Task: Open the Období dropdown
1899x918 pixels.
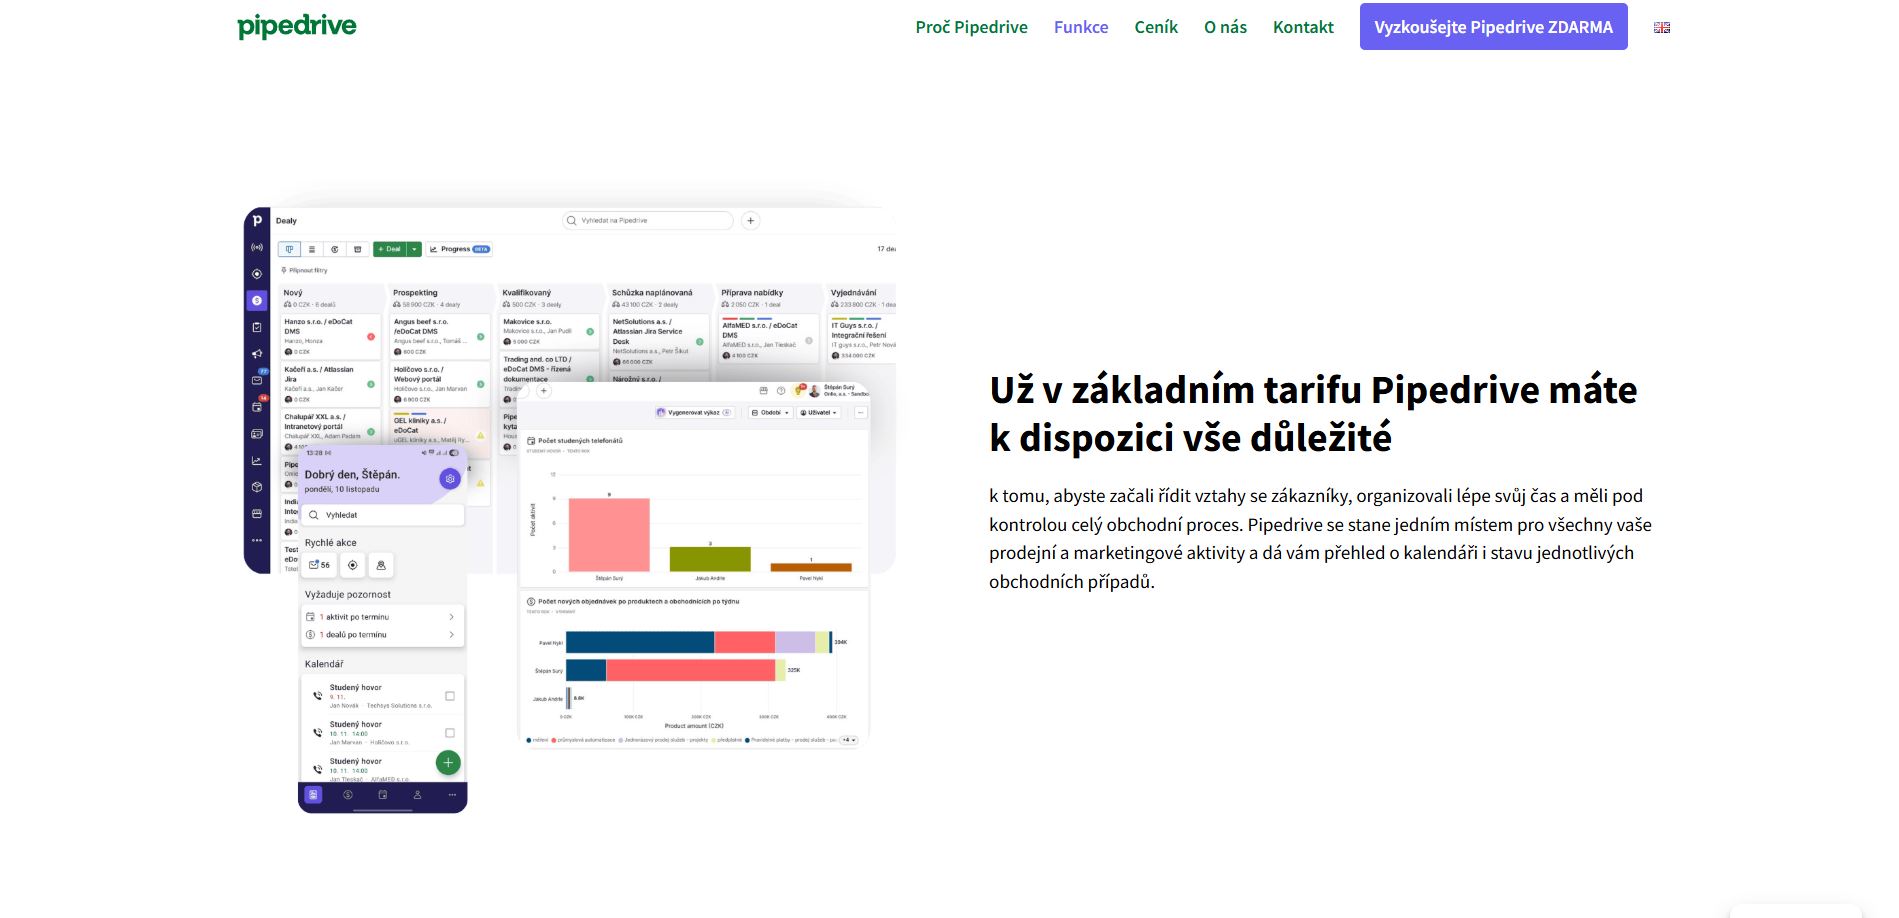Action: click(770, 412)
